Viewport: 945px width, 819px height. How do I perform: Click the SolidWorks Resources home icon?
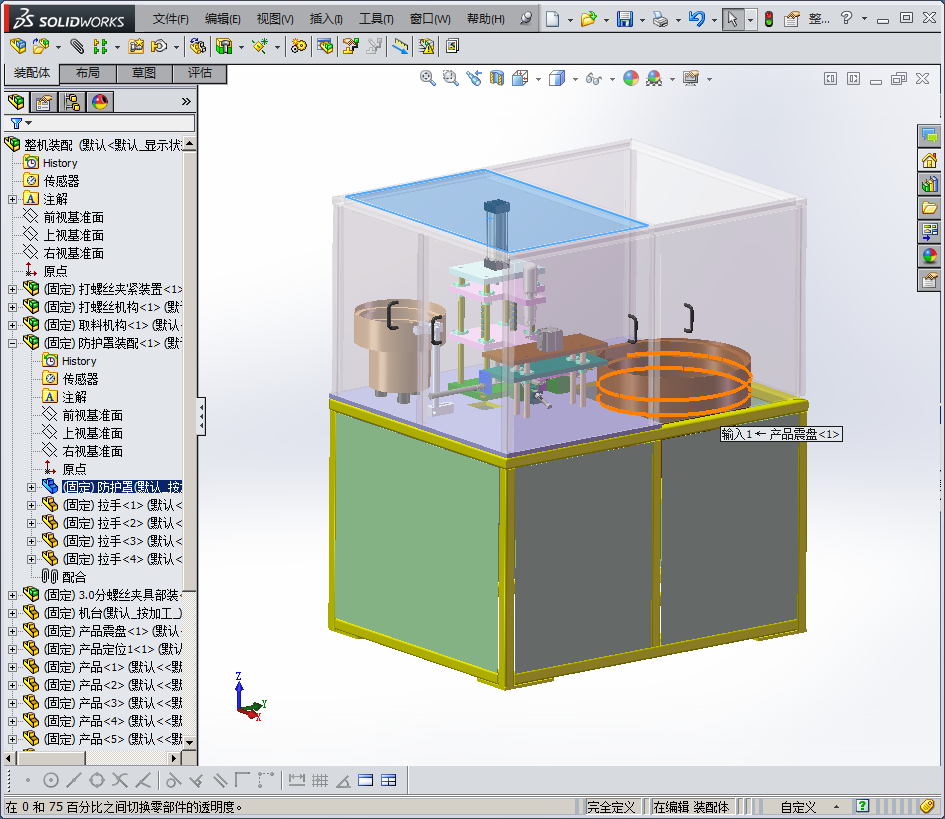click(929, 160)
